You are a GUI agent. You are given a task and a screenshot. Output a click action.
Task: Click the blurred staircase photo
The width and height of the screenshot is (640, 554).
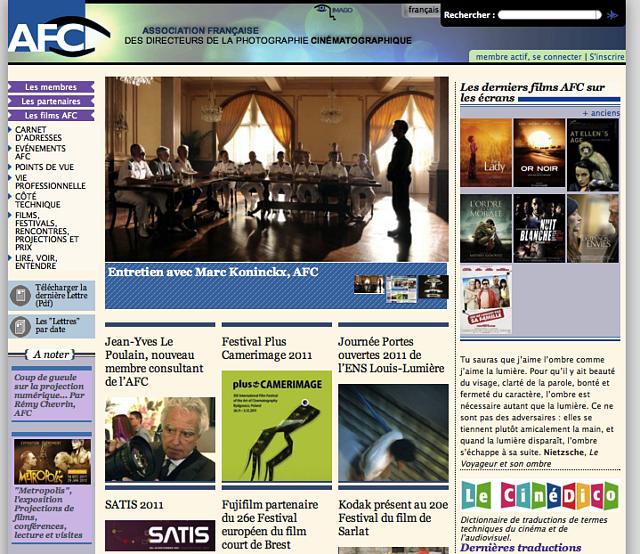[x=393, y=433]
